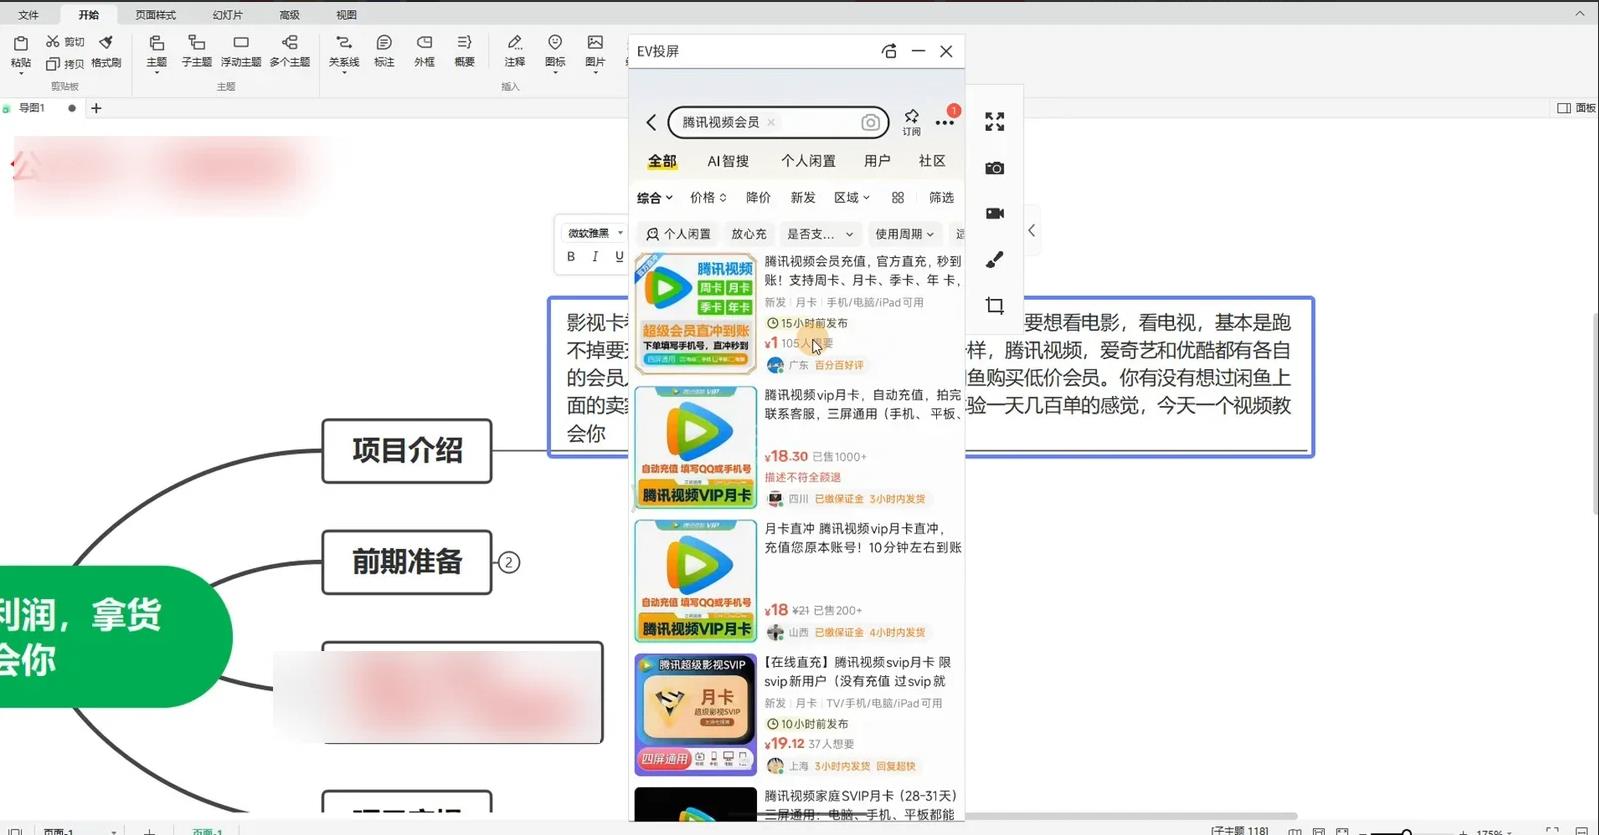Open the 文件 menu
The height and width of the screenshot is (835, 1599).
29,15
